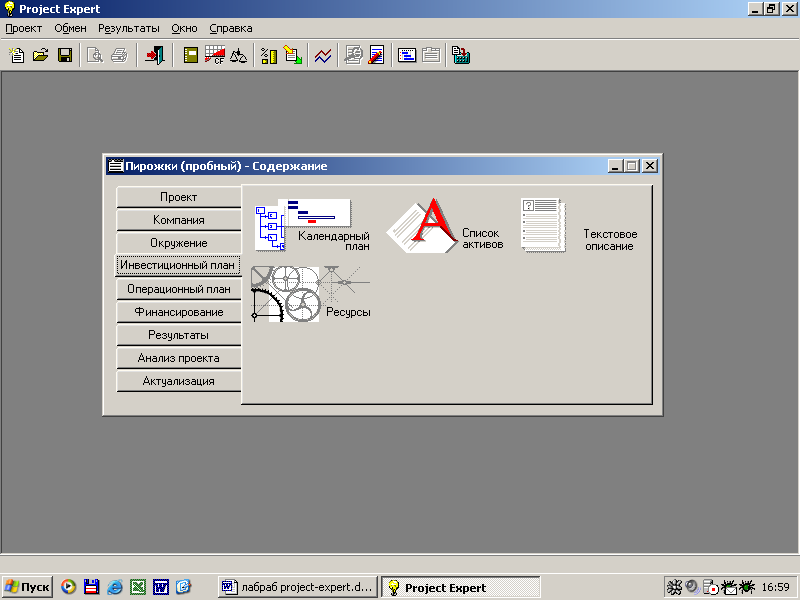
Task: Launch media player from quick launch
Action: tap(68, 587)
